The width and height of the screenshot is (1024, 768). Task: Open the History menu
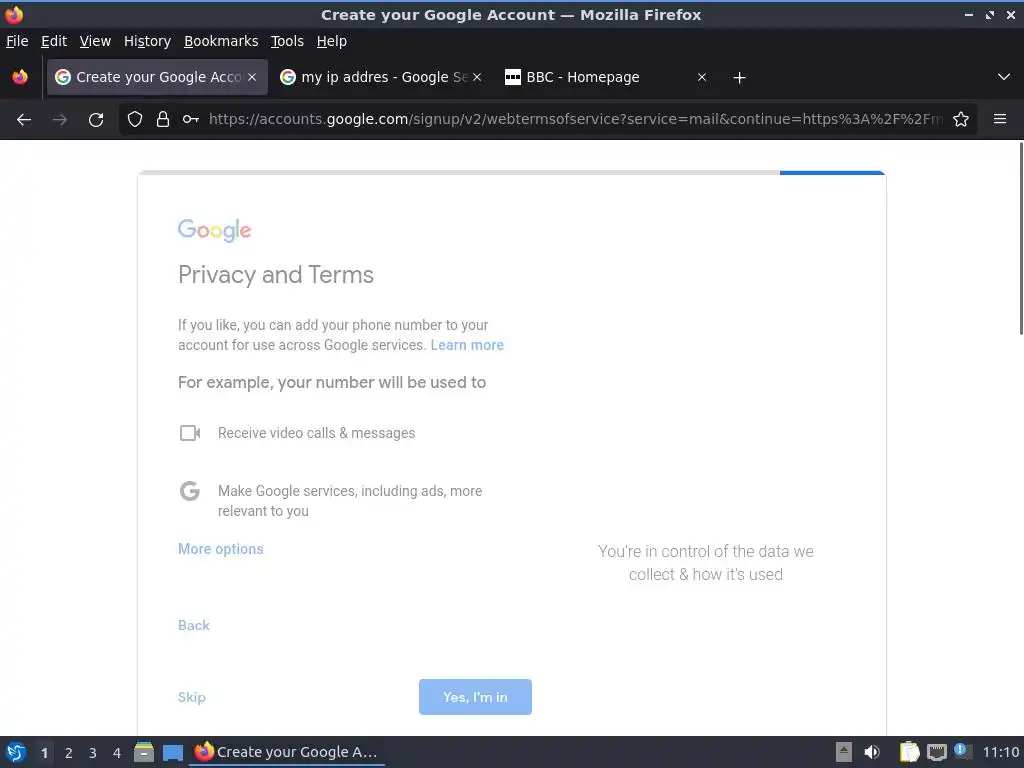coord(147,41)
